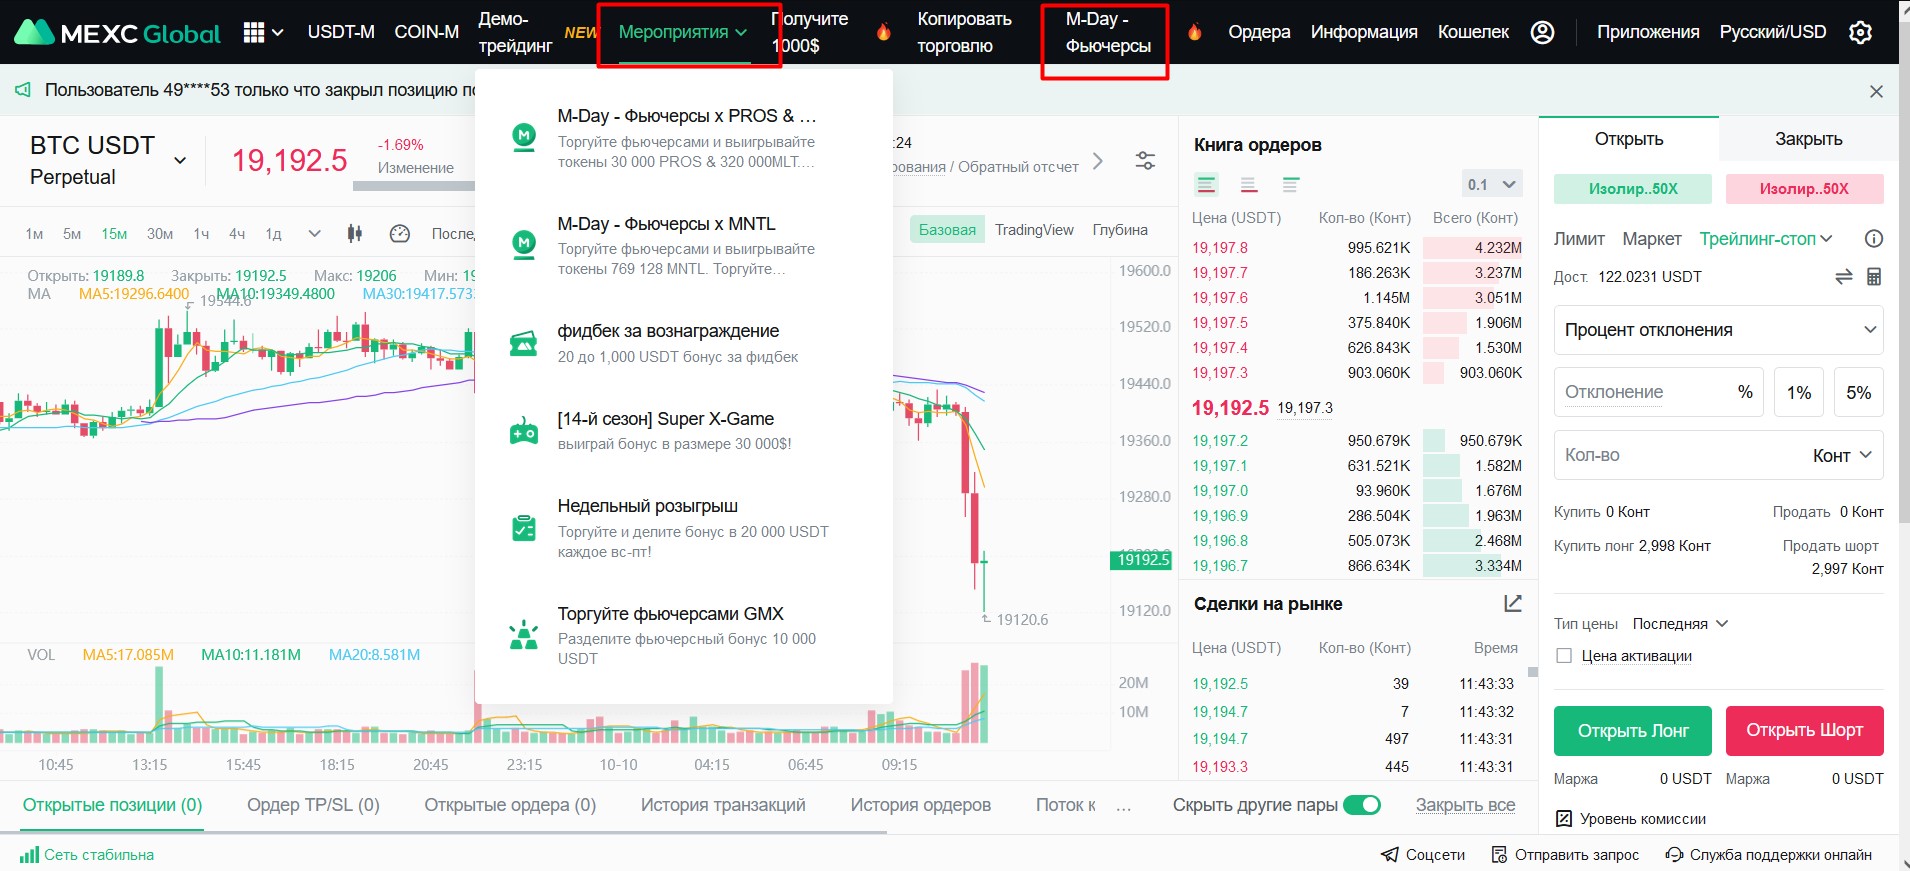The width and height of the screenshot is (1910, 871).
Task: Open the calculator icon
Action: (1874, 277)
